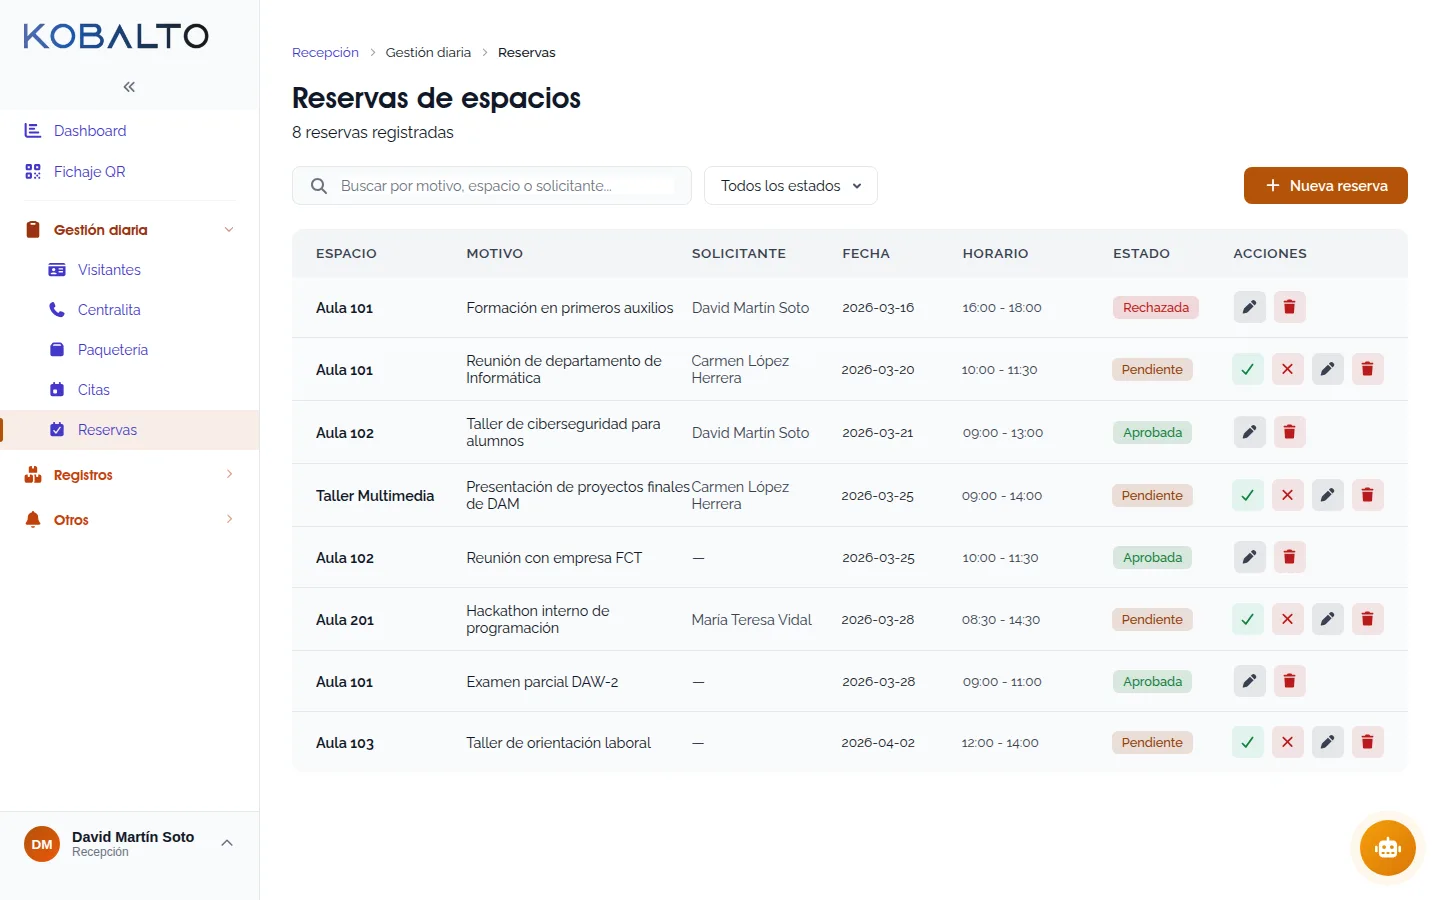Image resolution: width=1440 pixels, height=900 pixels.
Task: Reject the Taller de orientación laboral reservation
Action: (x=1287, y=742)
